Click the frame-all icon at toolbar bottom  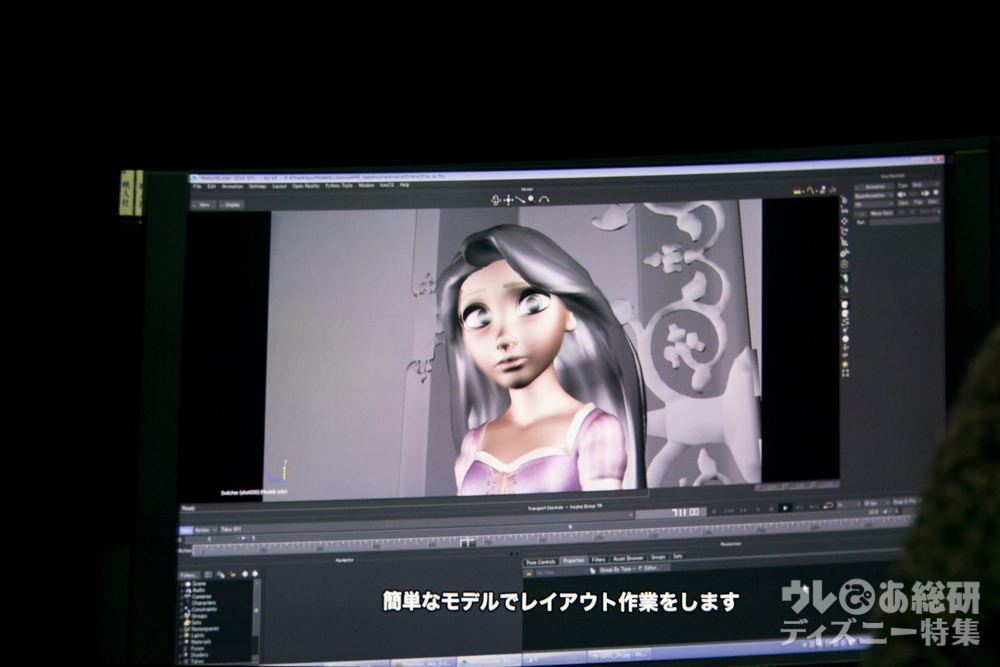tap(845, 373)
